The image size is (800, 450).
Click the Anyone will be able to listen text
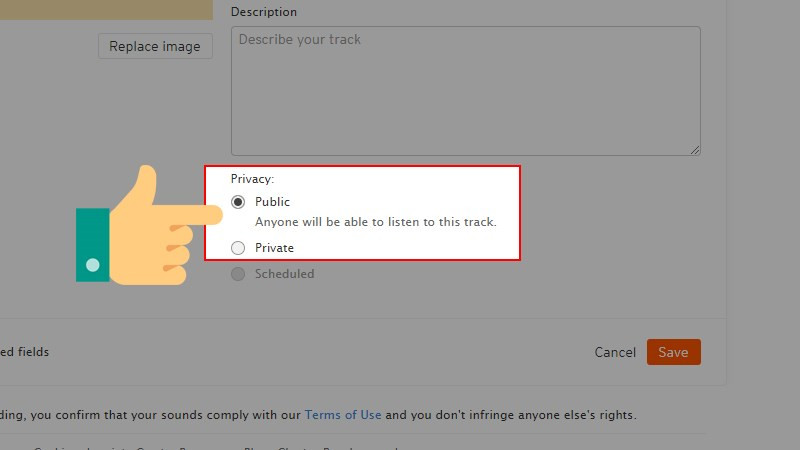(376, 222)
